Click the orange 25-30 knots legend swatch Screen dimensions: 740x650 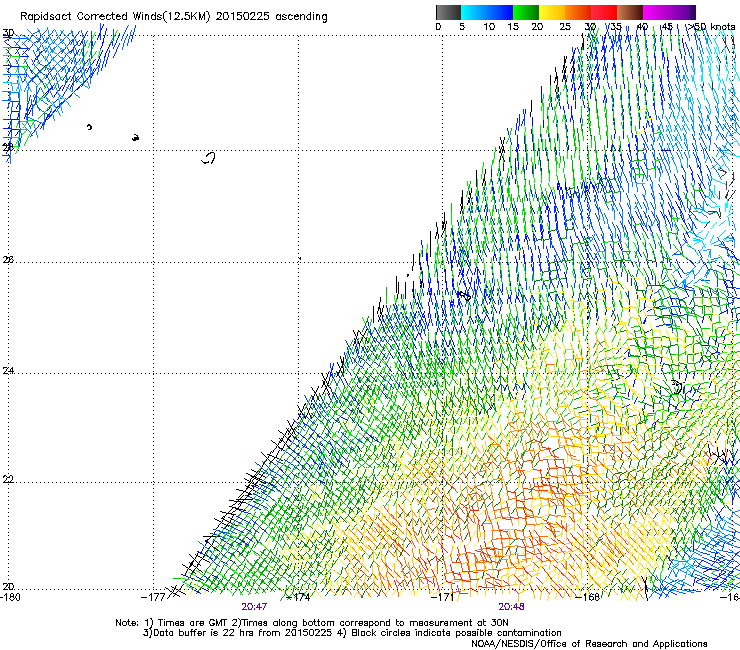click(x=578, y=12)
